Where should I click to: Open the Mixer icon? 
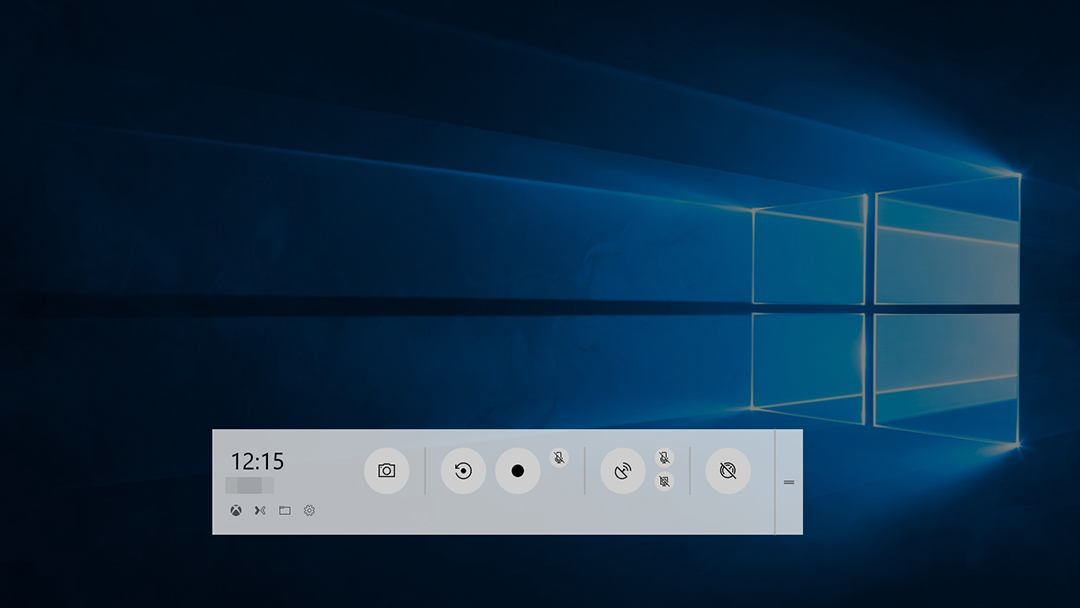260,510
